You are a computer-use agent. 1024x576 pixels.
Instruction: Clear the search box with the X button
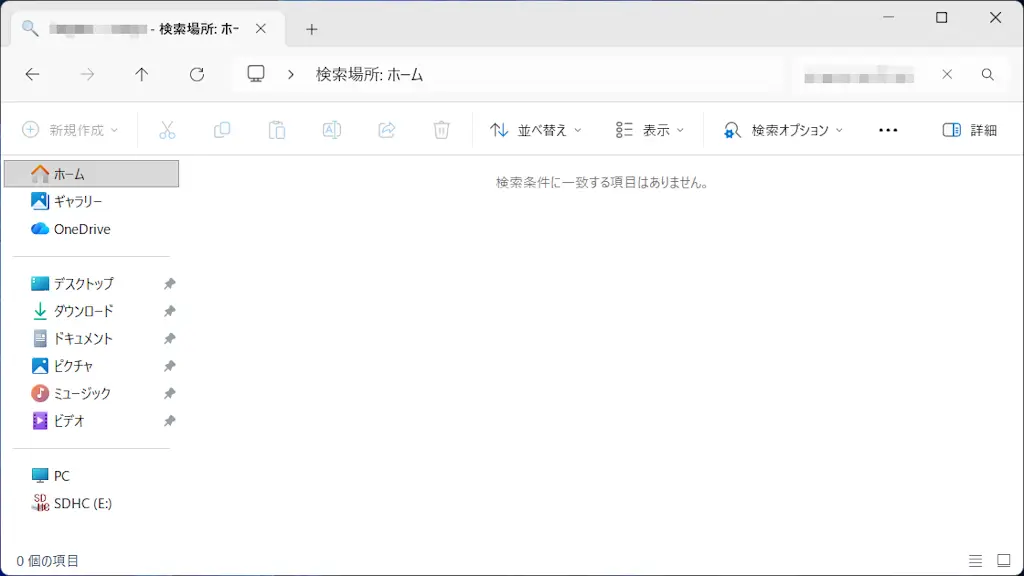(947, 74)
